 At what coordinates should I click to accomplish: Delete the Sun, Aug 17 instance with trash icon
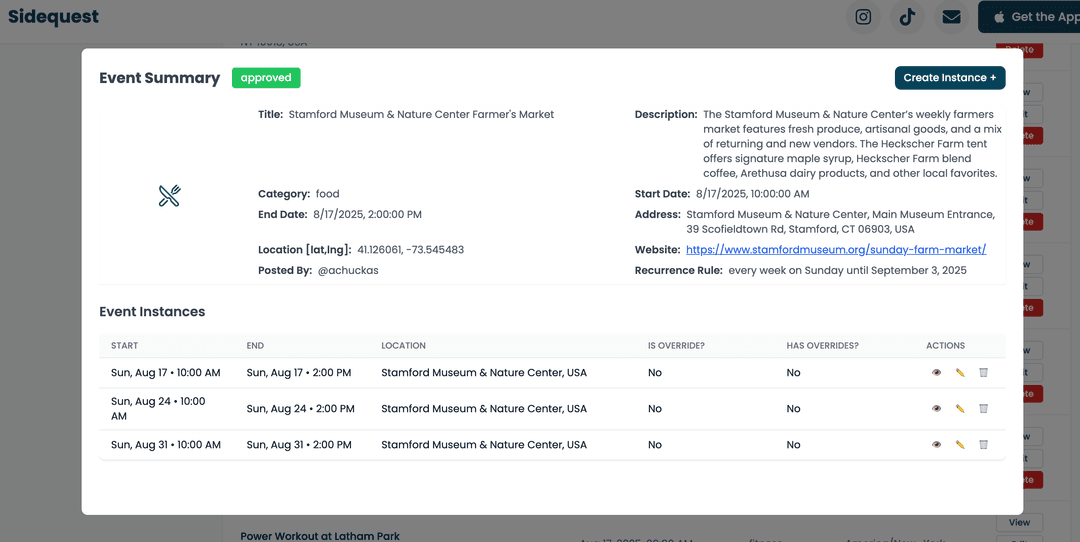coord(984,373)
